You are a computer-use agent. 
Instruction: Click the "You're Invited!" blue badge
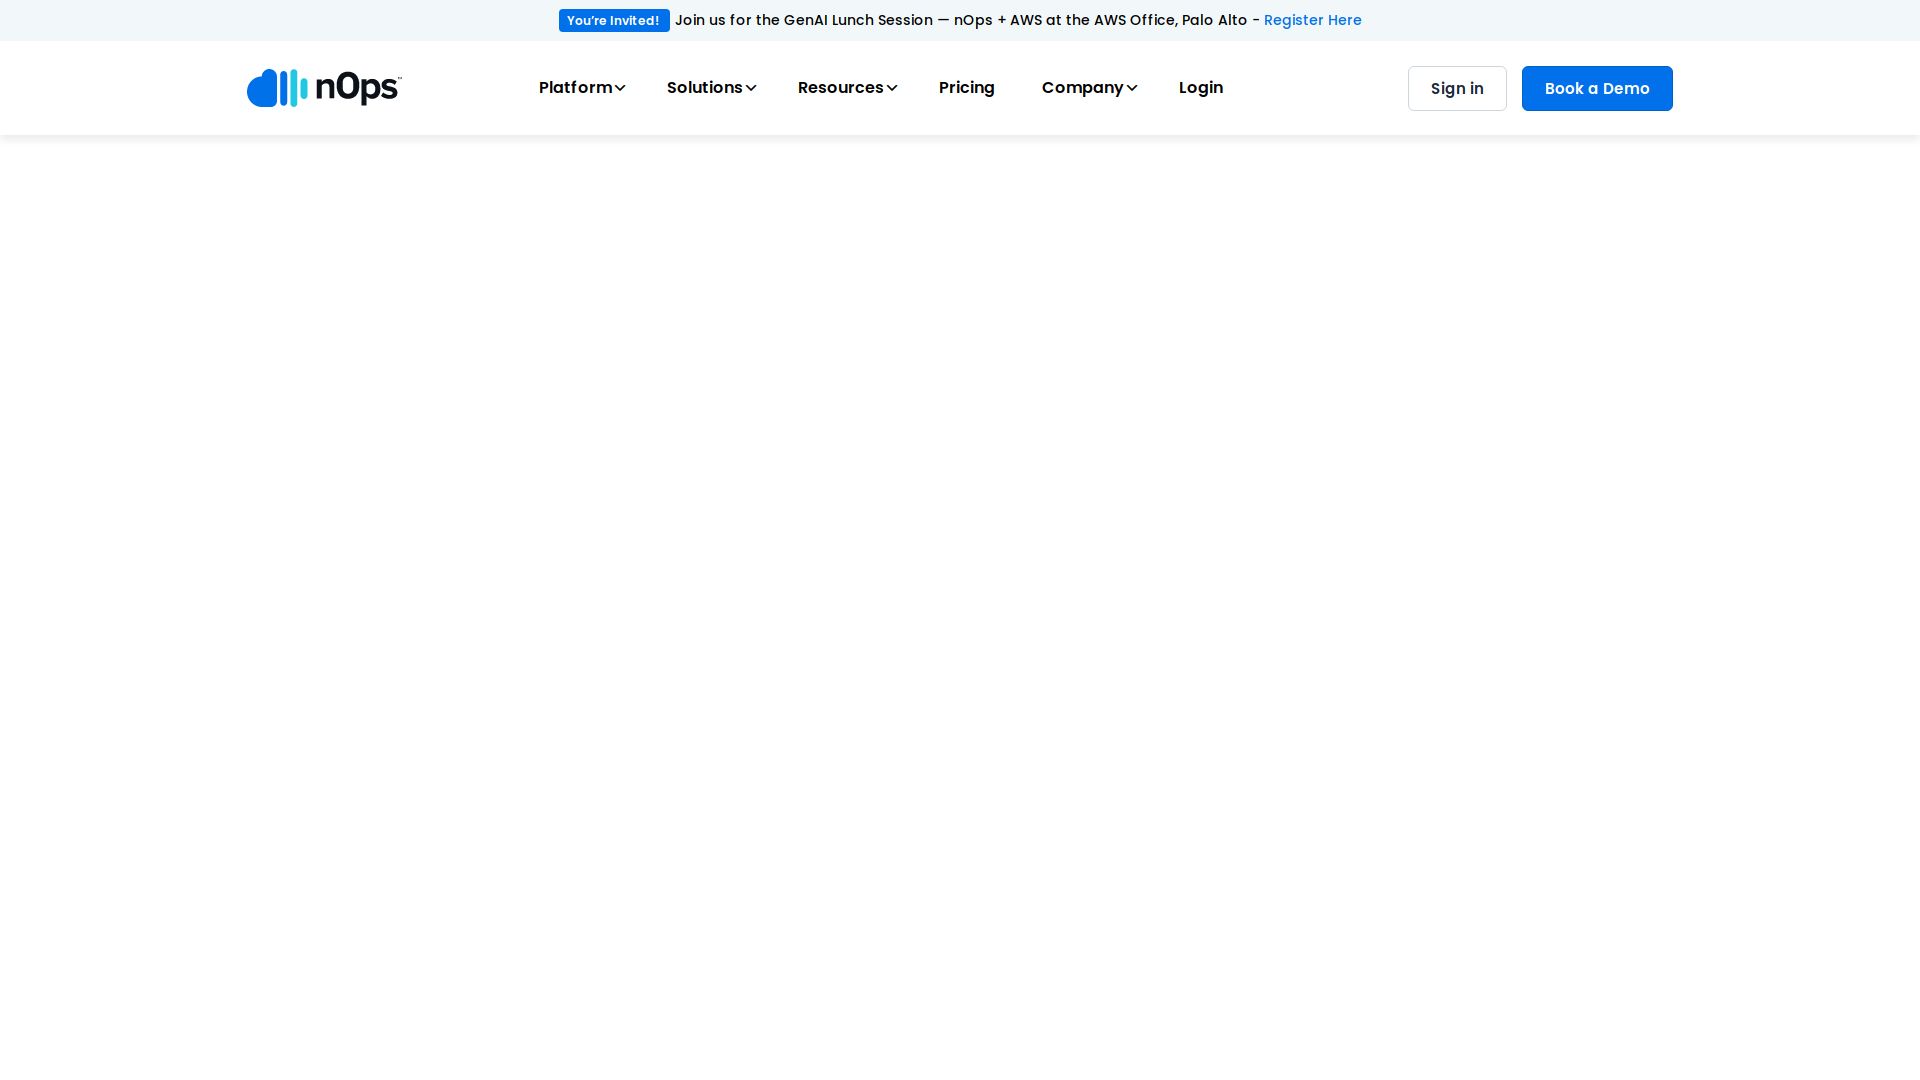pos(613,20)
